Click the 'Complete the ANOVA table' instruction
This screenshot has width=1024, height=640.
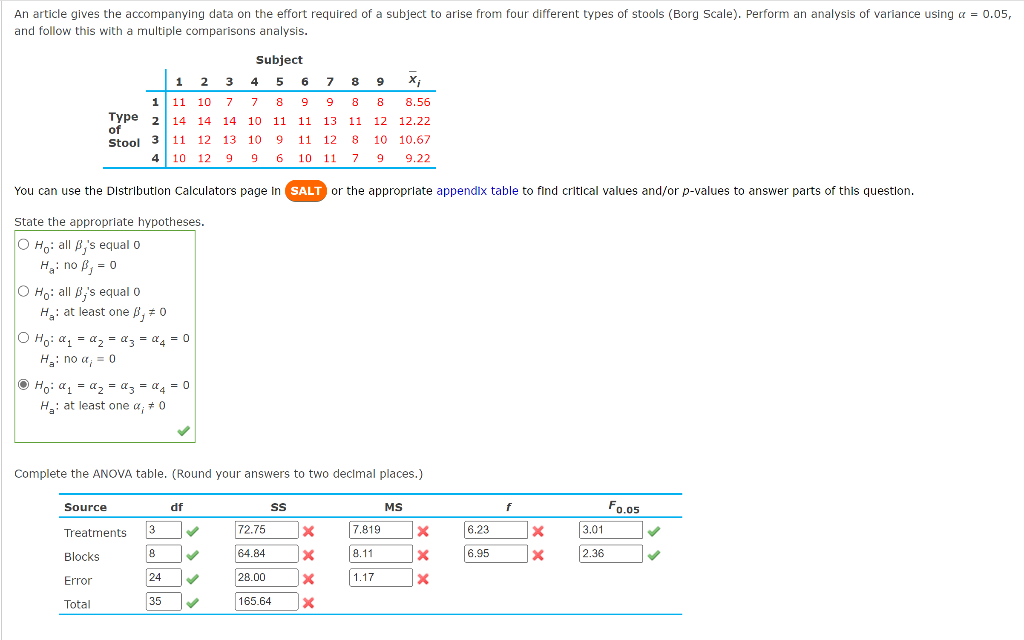tap(218, 473)
